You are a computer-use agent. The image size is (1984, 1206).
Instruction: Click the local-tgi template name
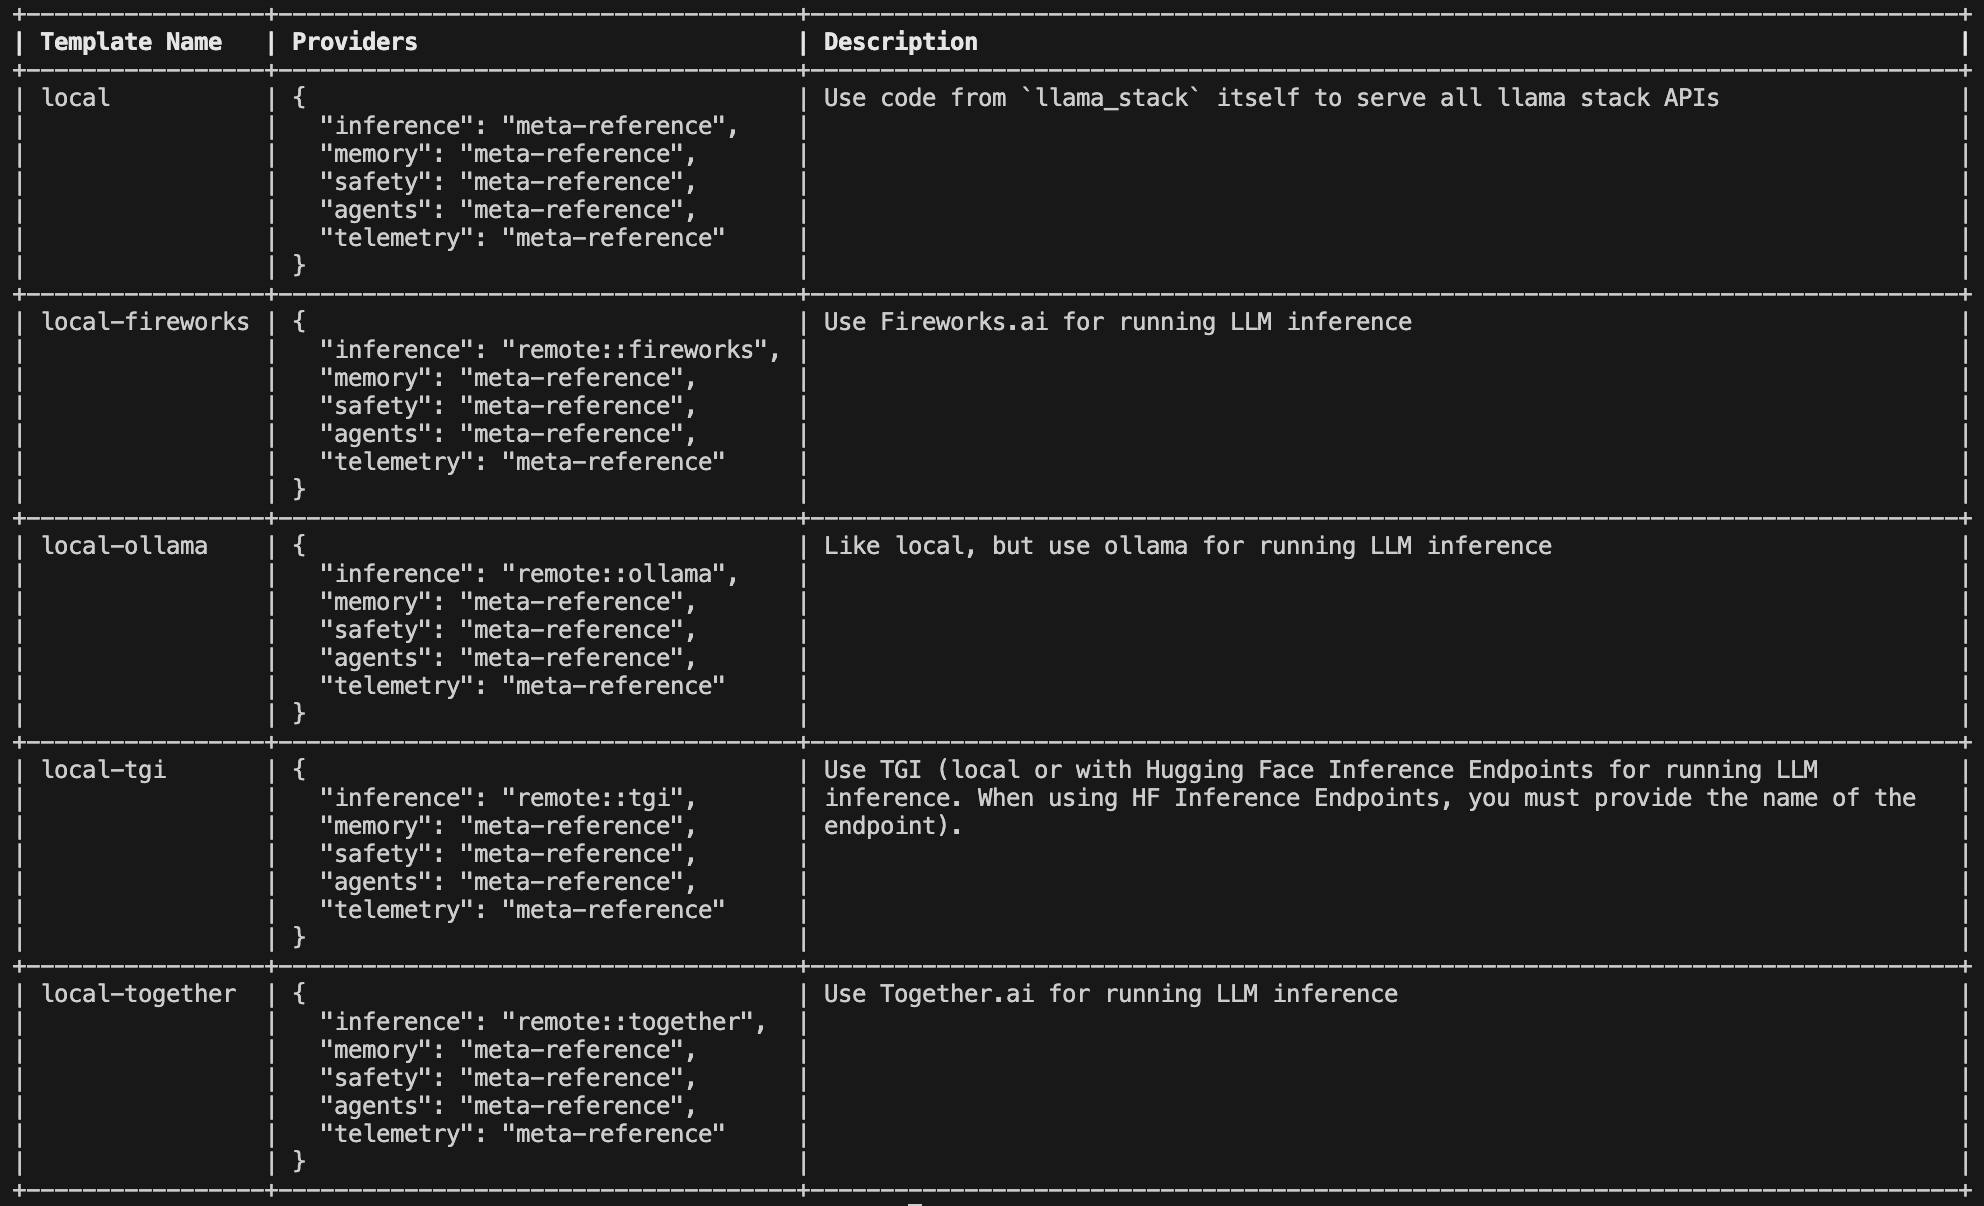103,770
